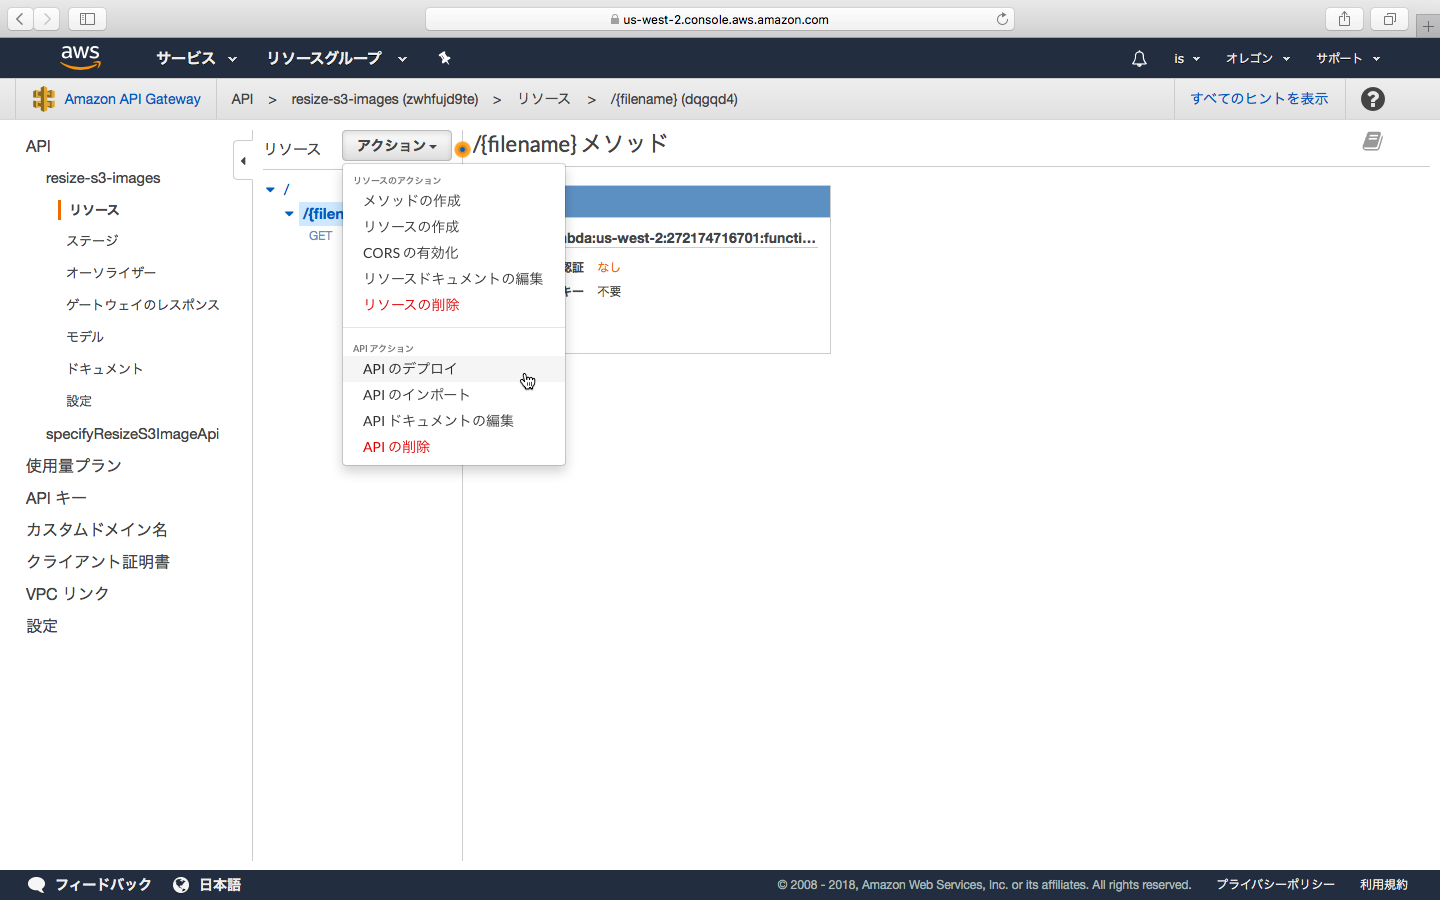Show all tabs overview icon
The width and height of the screenshot is (1440, 900).
pyautogui.click(x=1390, y=19)
